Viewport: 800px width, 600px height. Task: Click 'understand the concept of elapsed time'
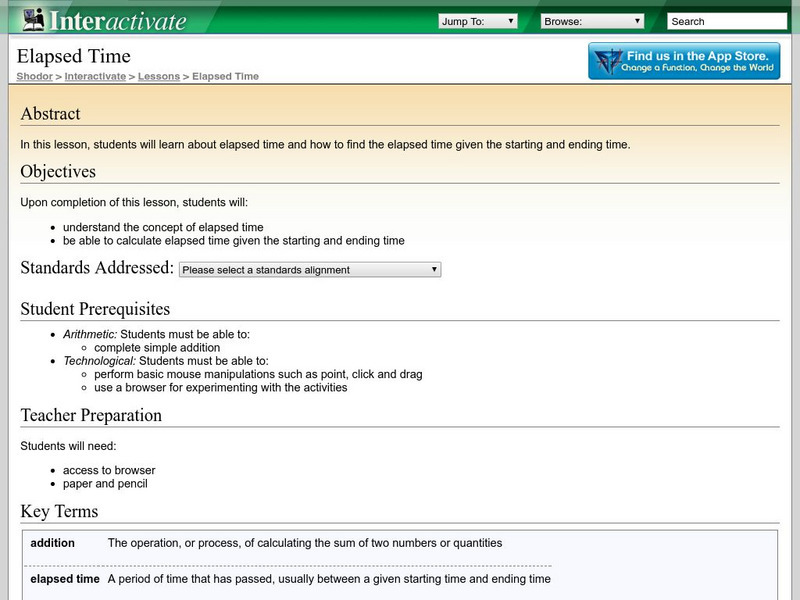163,227
